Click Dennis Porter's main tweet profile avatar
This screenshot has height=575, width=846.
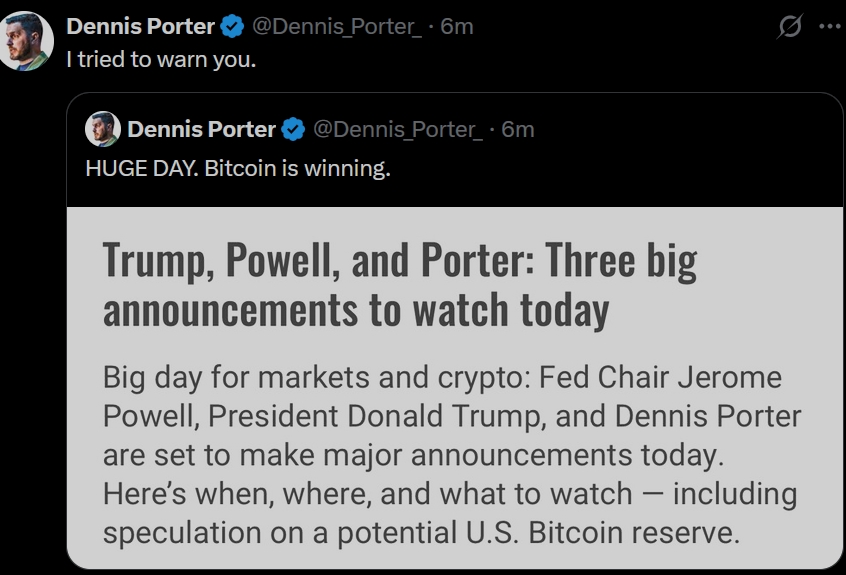26,40
